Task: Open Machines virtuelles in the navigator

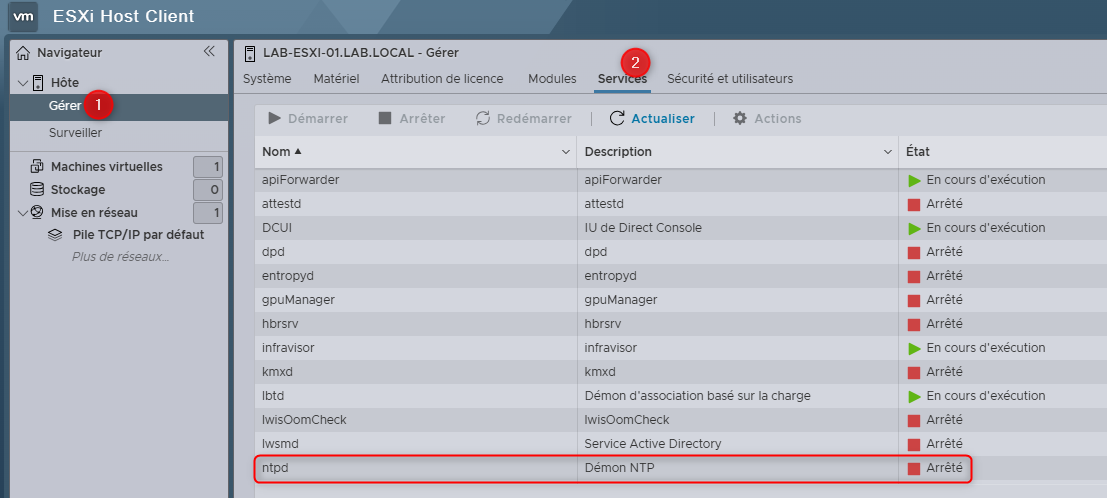Action: 107,167
